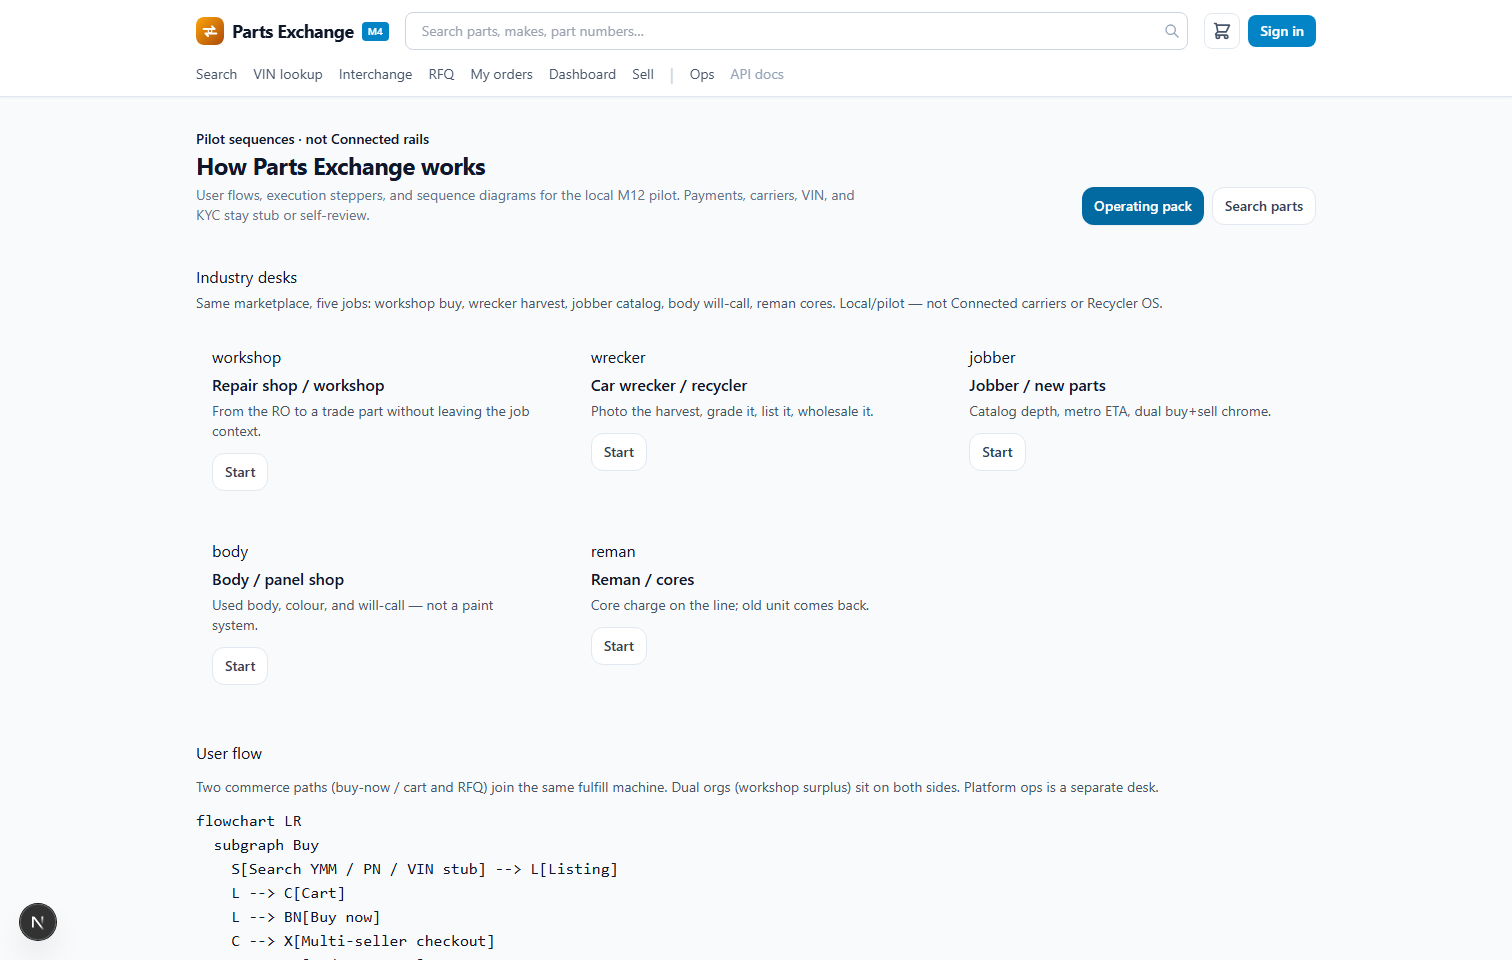Click the 'User flow' section heading
This screenshot has width=1512, height=960.
pyautogui.click(x=229, y=753)
